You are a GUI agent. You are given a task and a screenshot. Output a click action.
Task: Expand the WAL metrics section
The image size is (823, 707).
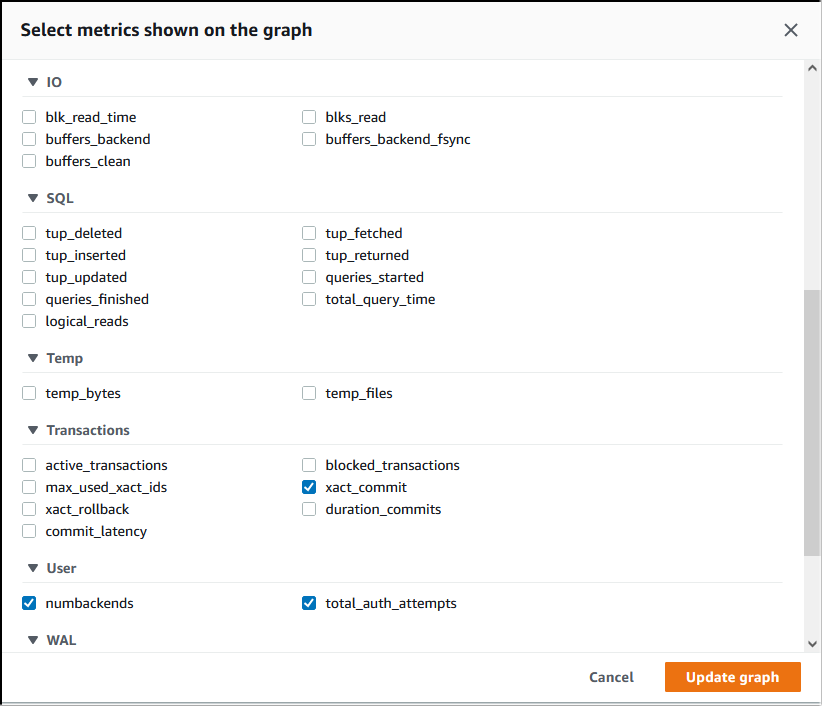[x=34, y=640]
